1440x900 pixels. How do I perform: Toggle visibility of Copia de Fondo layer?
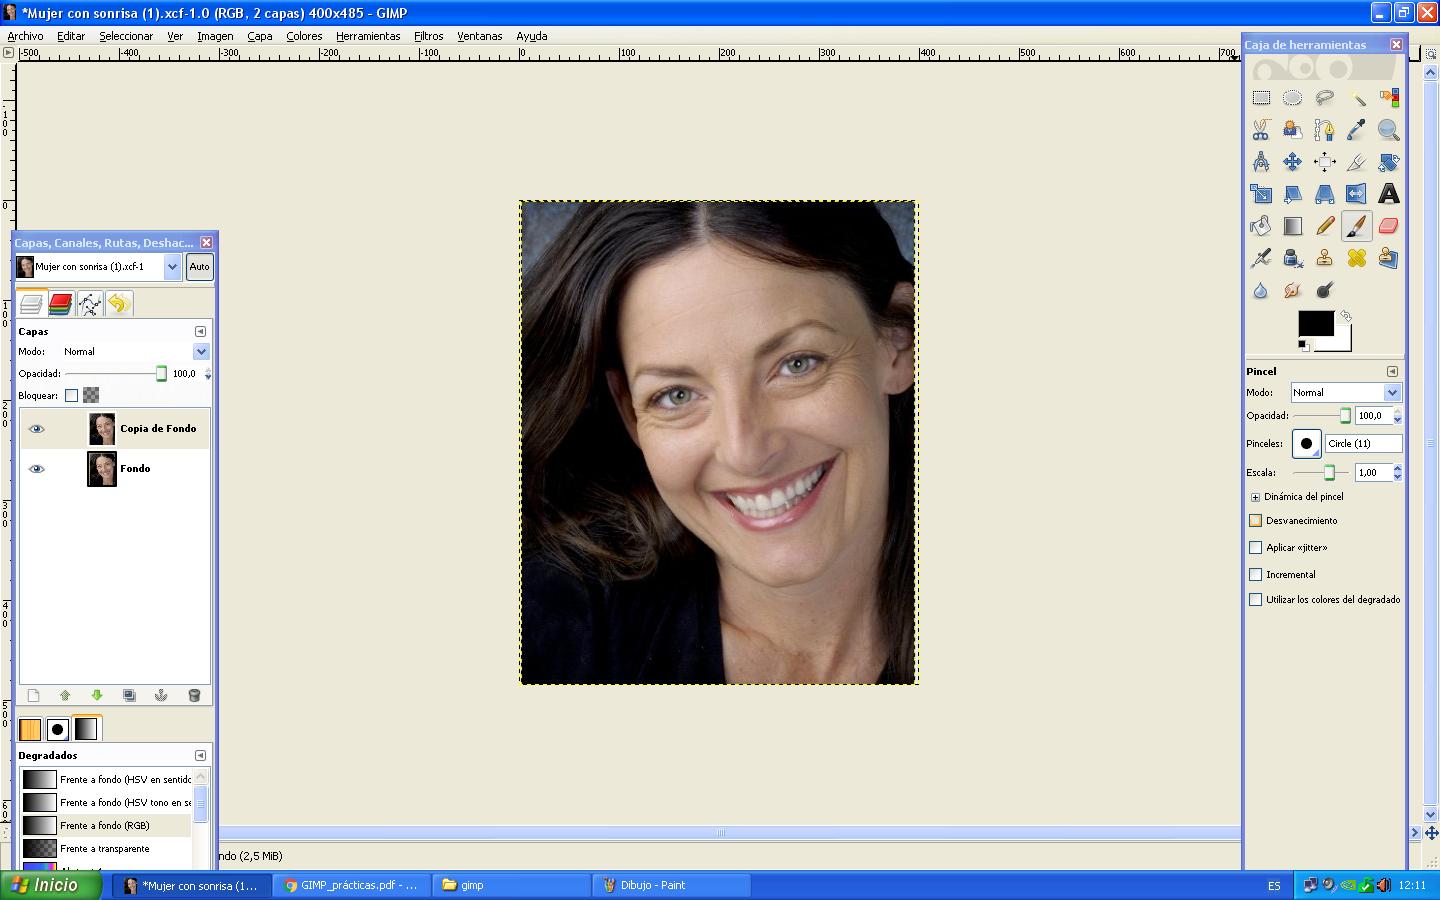point(37,429)
